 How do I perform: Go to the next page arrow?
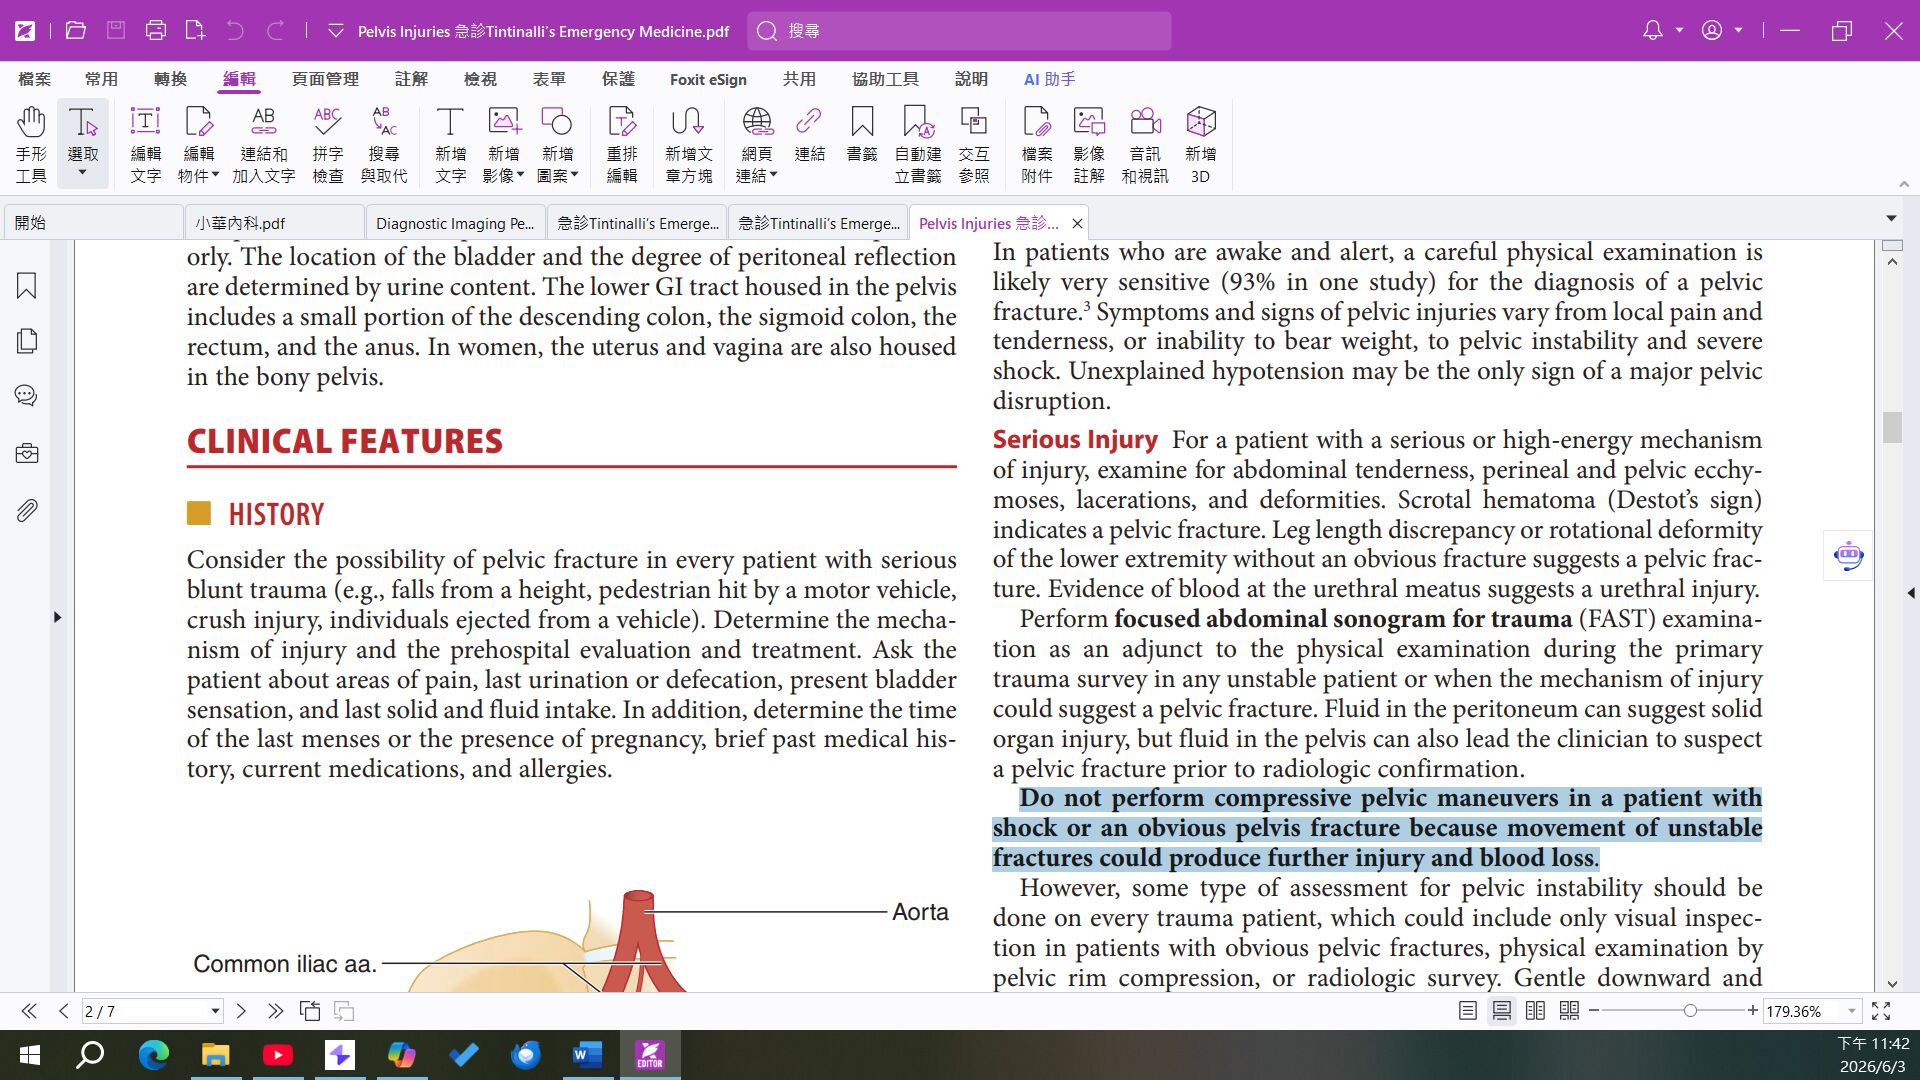coord(241,1011)
